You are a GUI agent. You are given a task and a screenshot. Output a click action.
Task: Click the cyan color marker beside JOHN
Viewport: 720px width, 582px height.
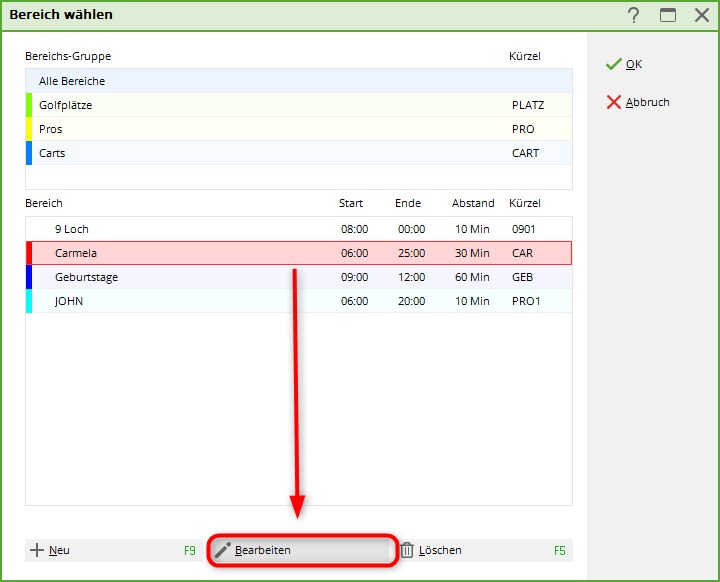29,301
